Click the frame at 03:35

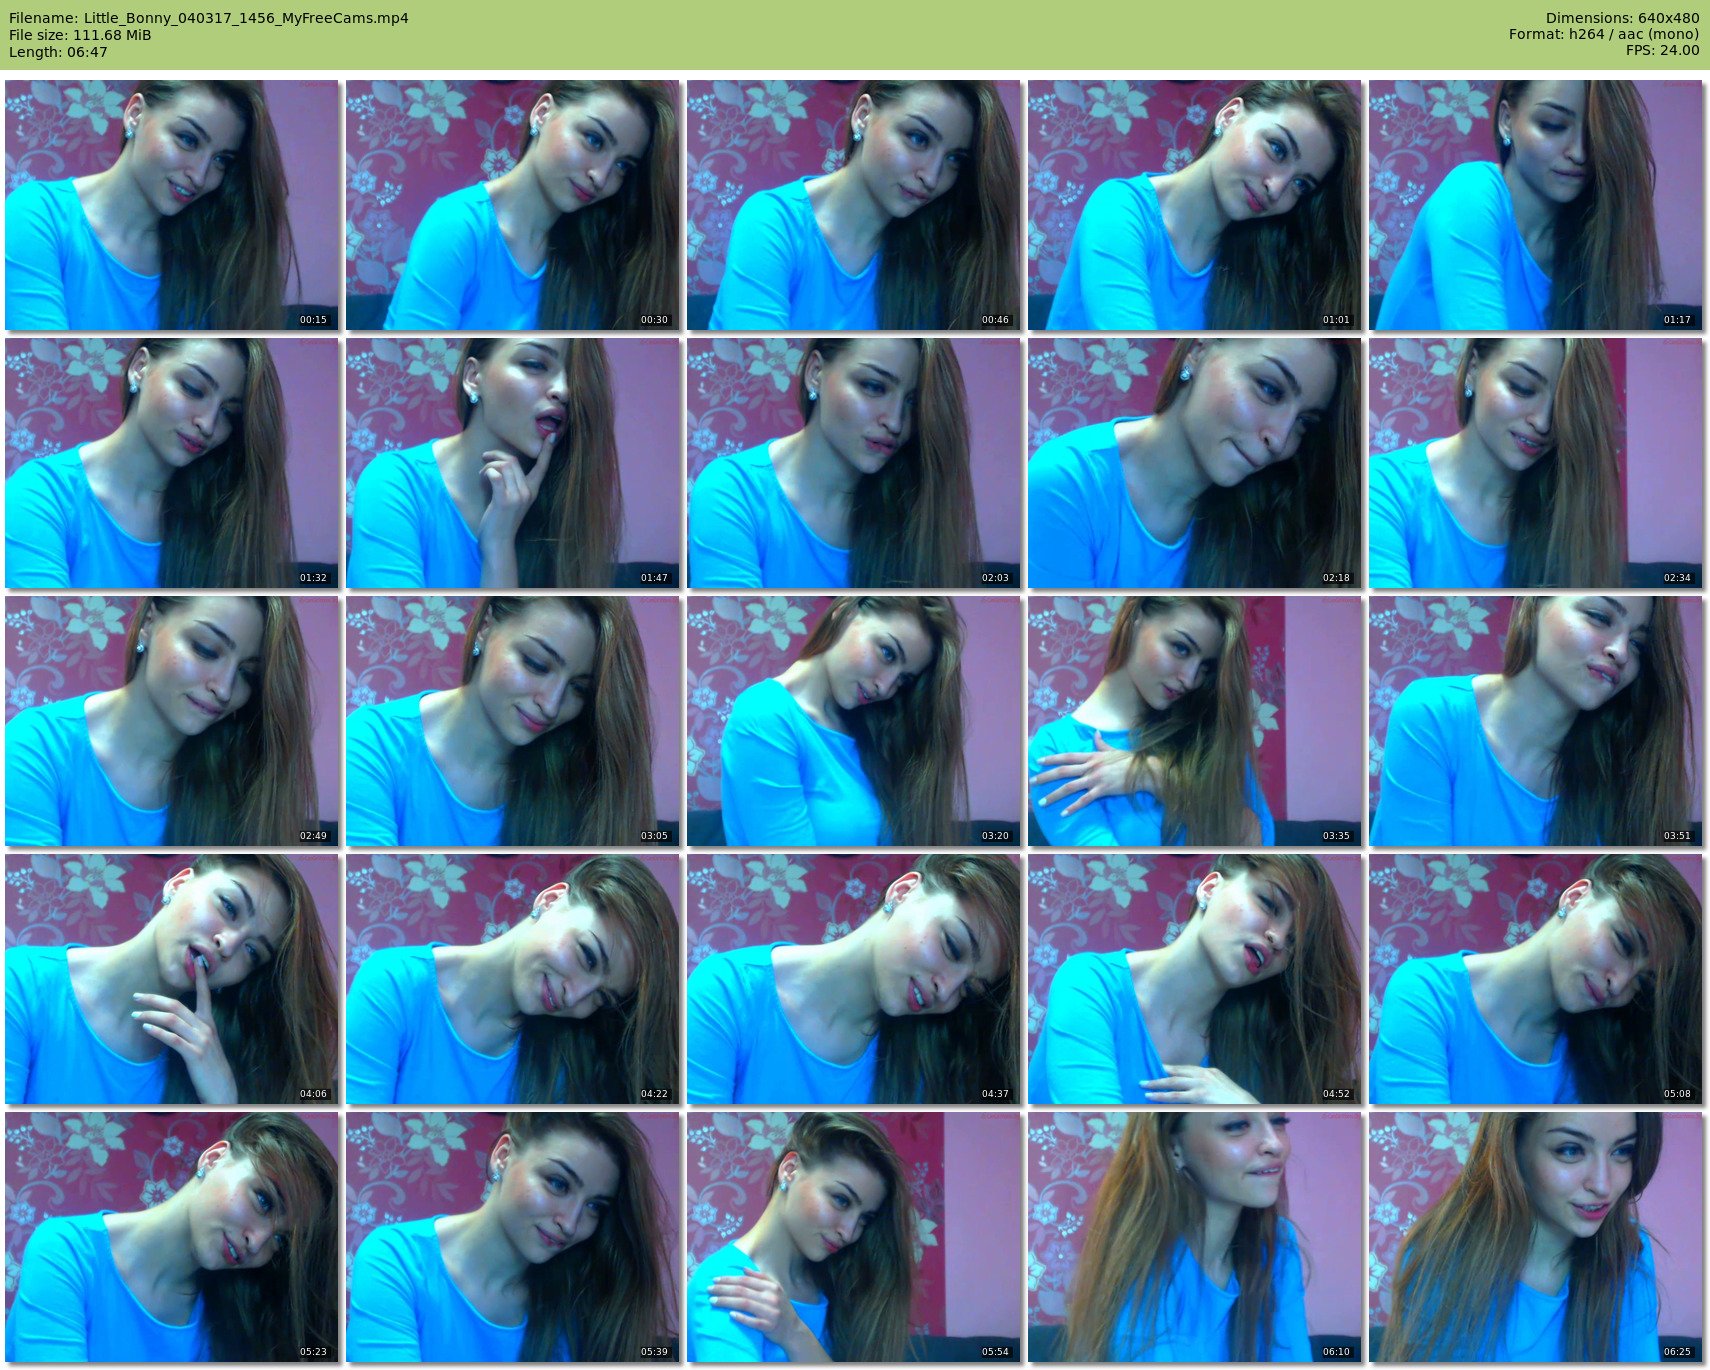(x=1194, y=721)
